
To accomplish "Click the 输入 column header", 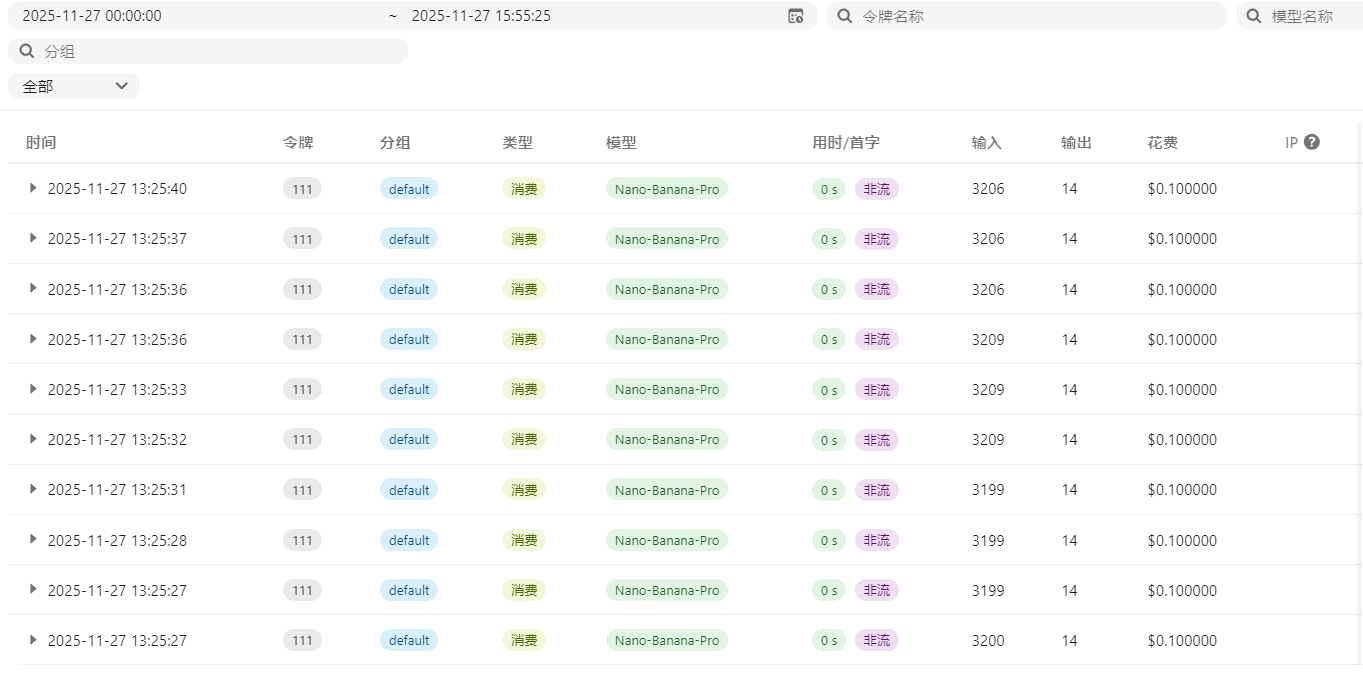I will tap(987, 143).
